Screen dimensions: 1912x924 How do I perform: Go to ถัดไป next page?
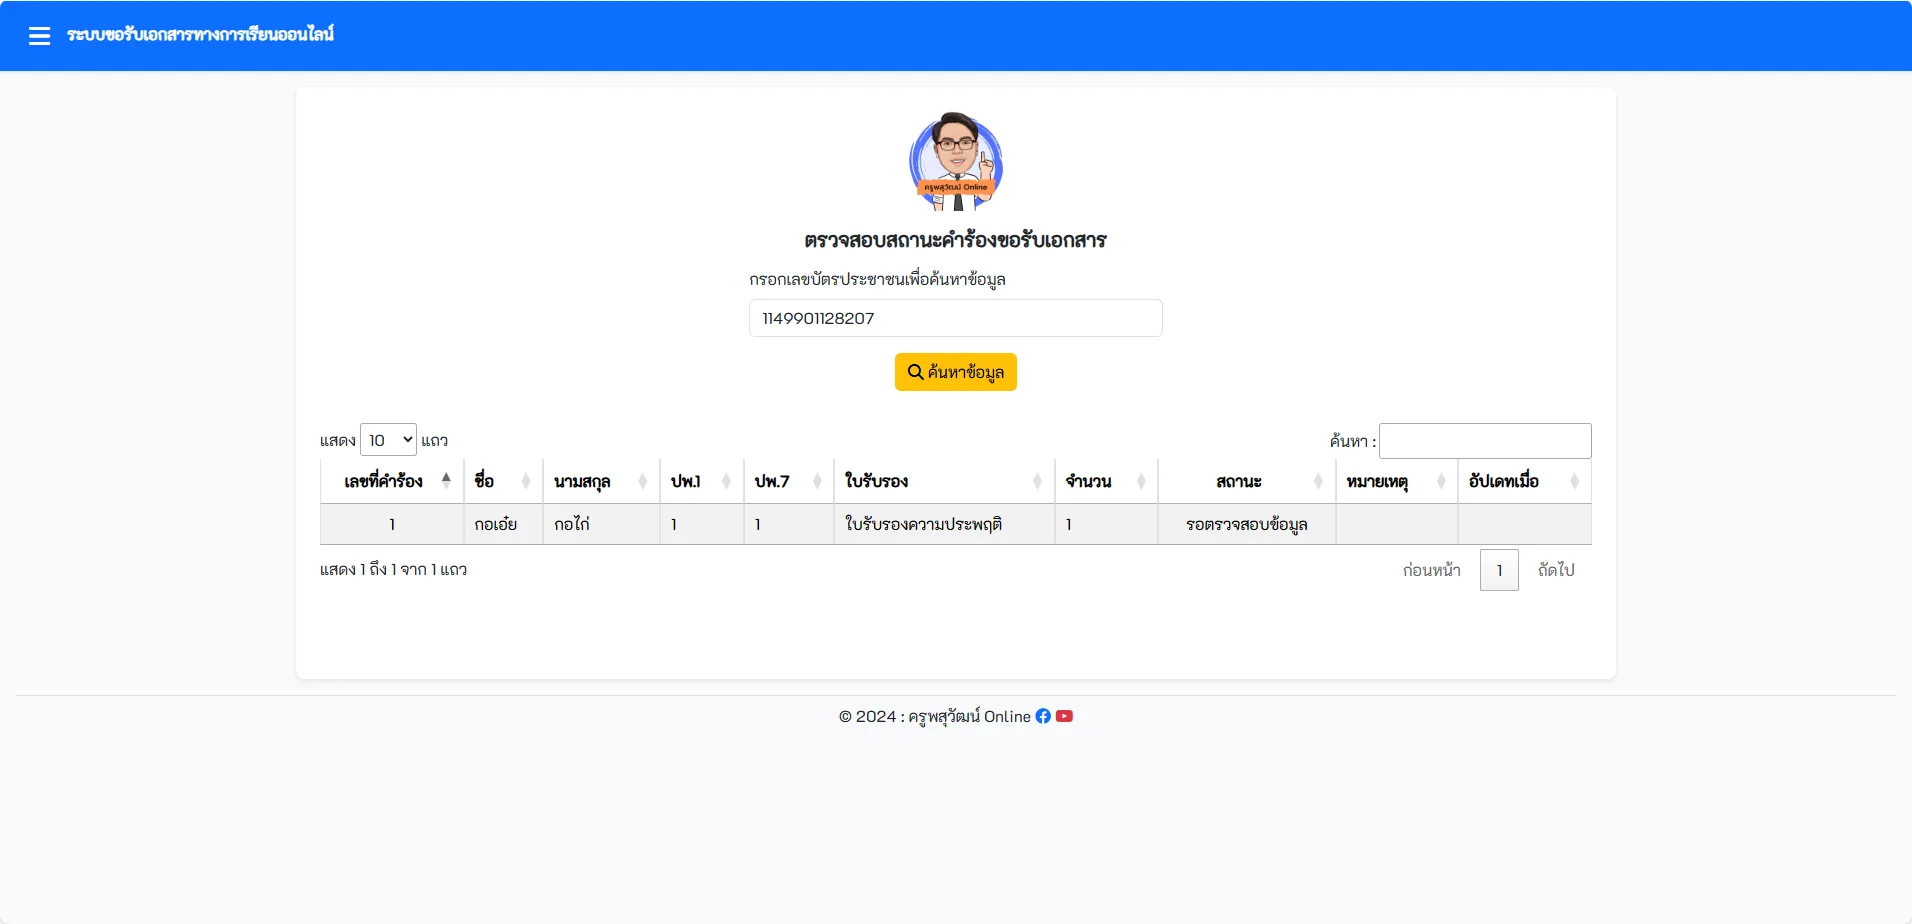point(1556,570)
